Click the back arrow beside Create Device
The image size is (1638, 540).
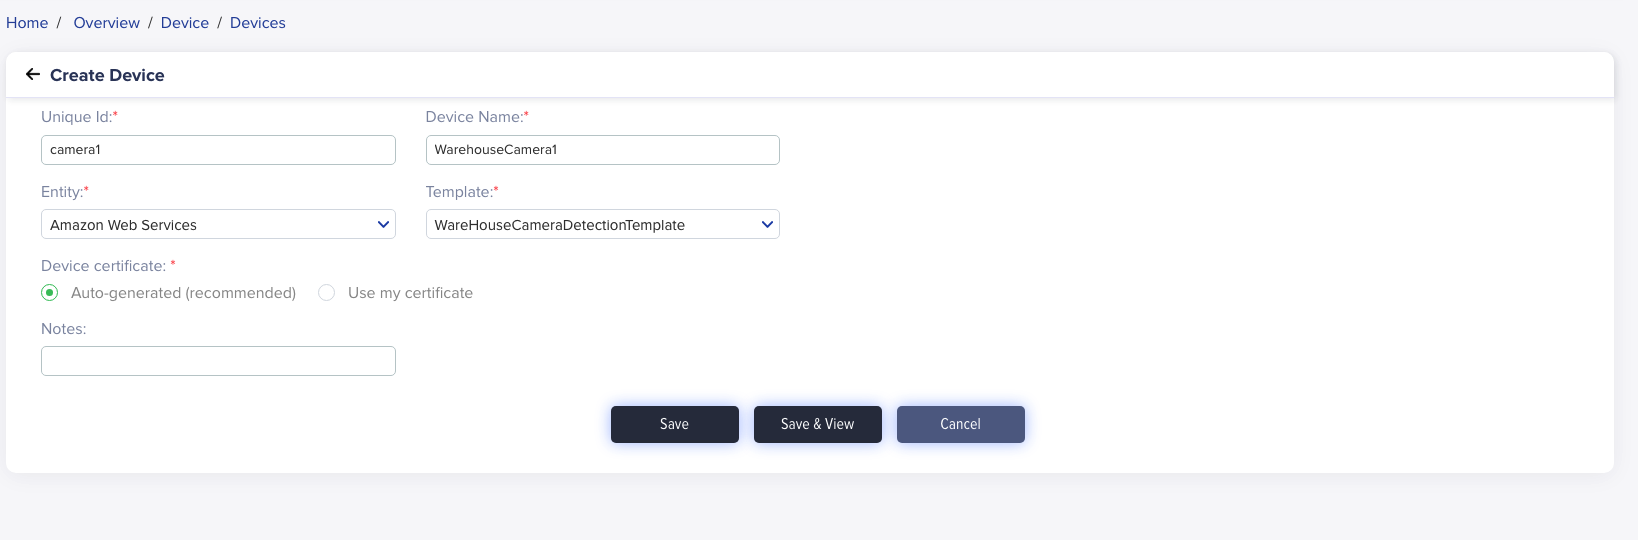point(33,75)
